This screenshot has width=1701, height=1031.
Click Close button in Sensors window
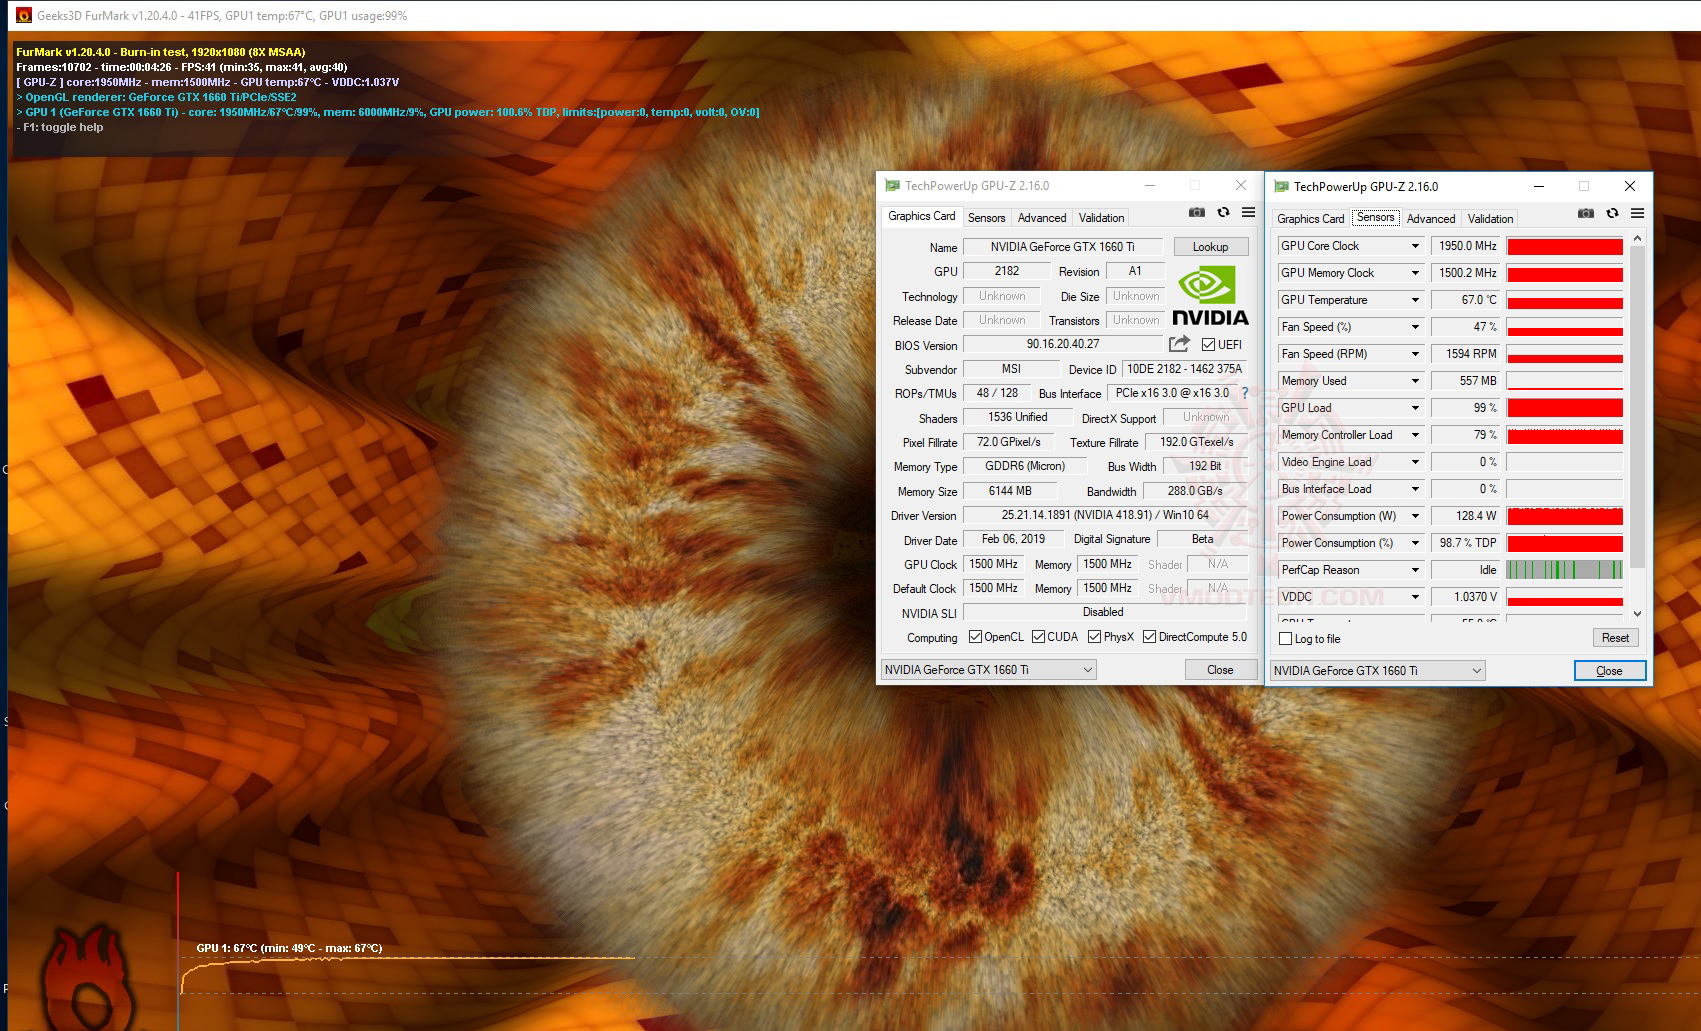pos(1609,671)
